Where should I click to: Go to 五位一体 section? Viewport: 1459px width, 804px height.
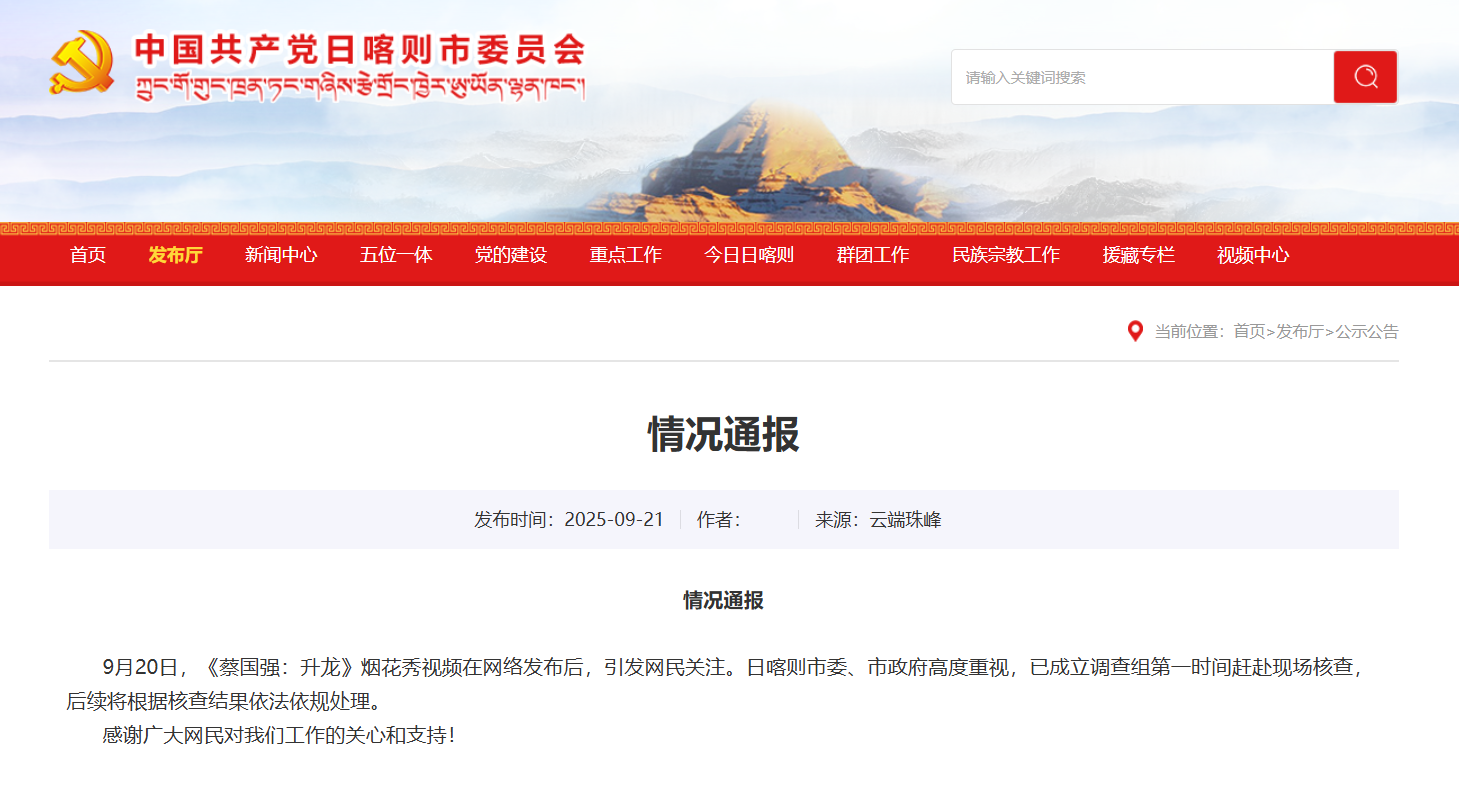point(396,255)
